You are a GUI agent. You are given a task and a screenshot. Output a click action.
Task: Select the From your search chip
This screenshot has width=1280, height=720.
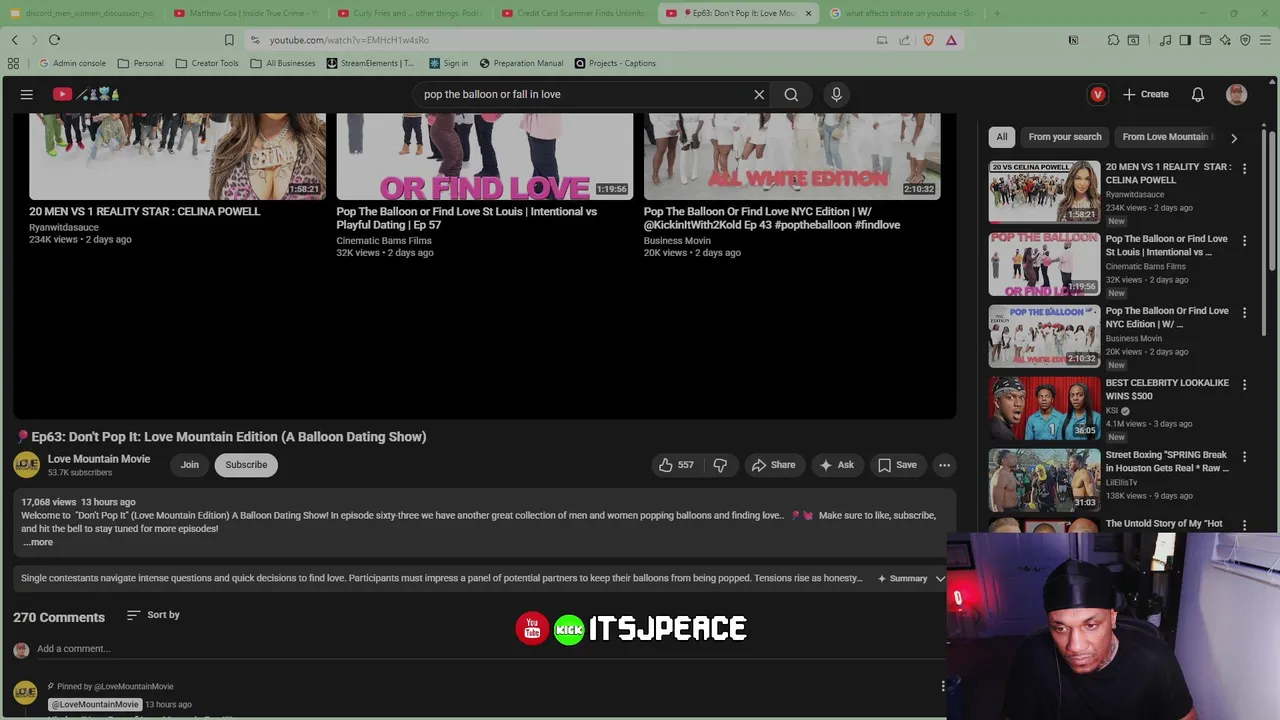click(1065, 137)
